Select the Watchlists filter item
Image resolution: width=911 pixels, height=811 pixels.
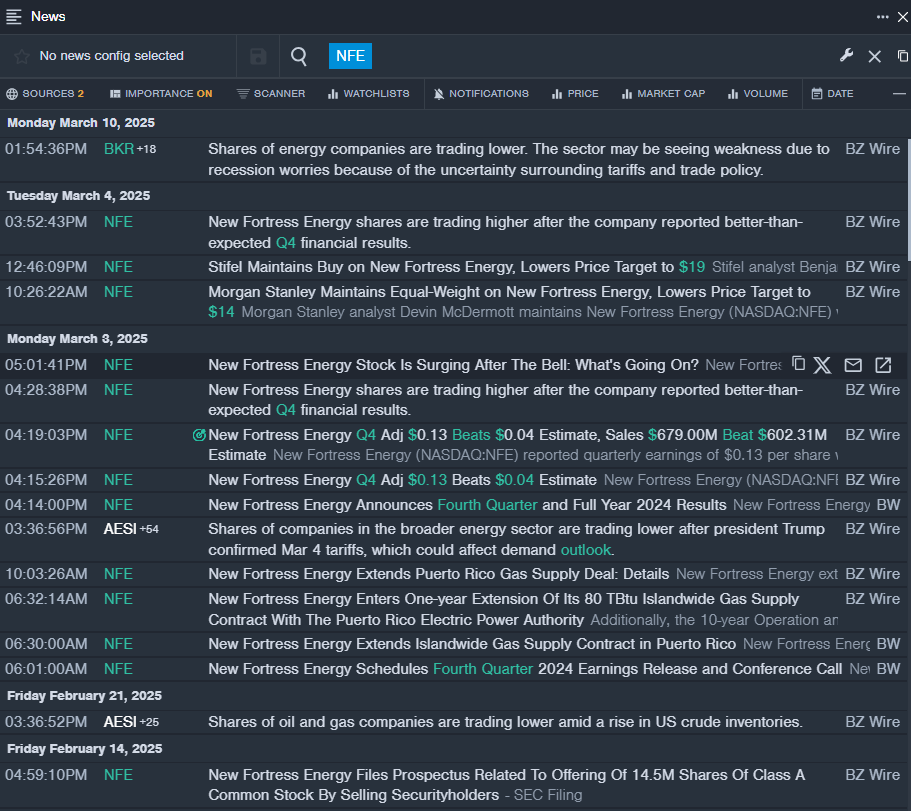(x=368, y=94)
